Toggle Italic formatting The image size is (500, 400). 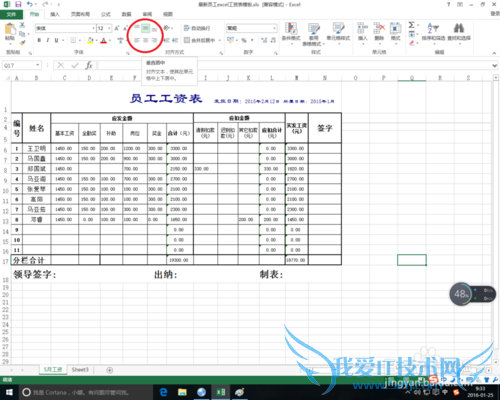pos(48,40)
